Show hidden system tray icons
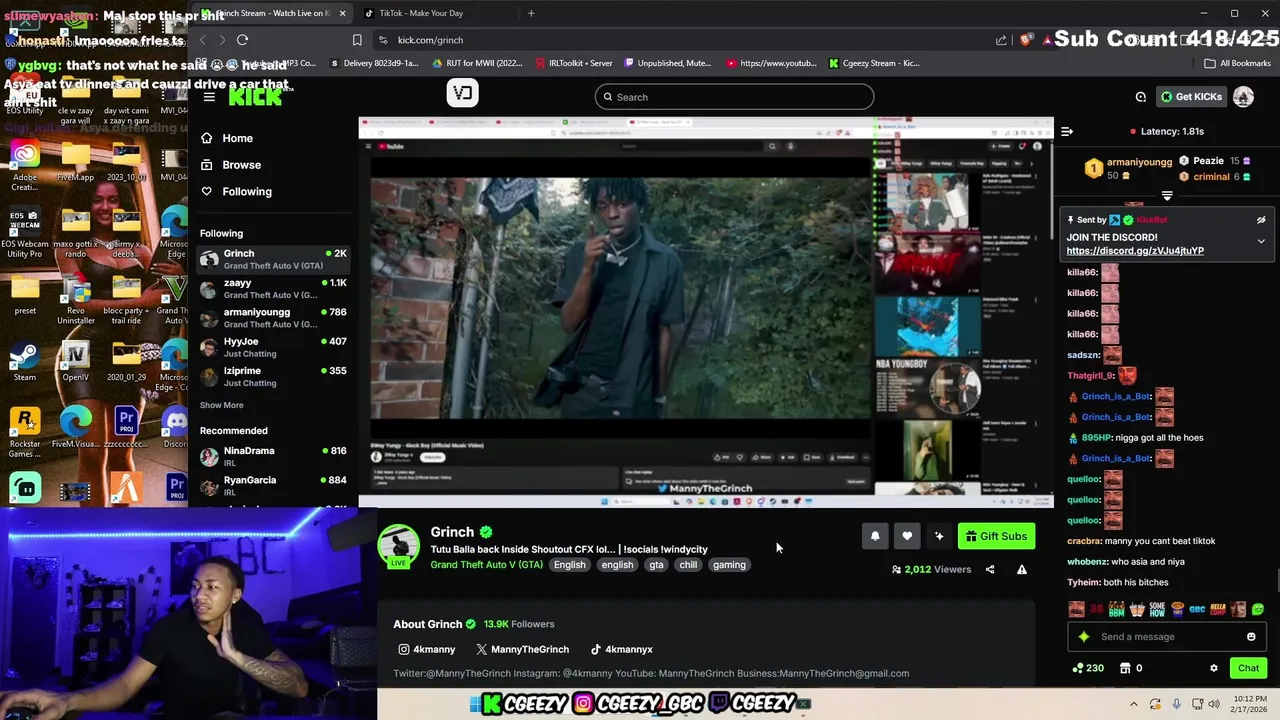This screenshot has height=720, width=1280. [x=1133, y=704]
